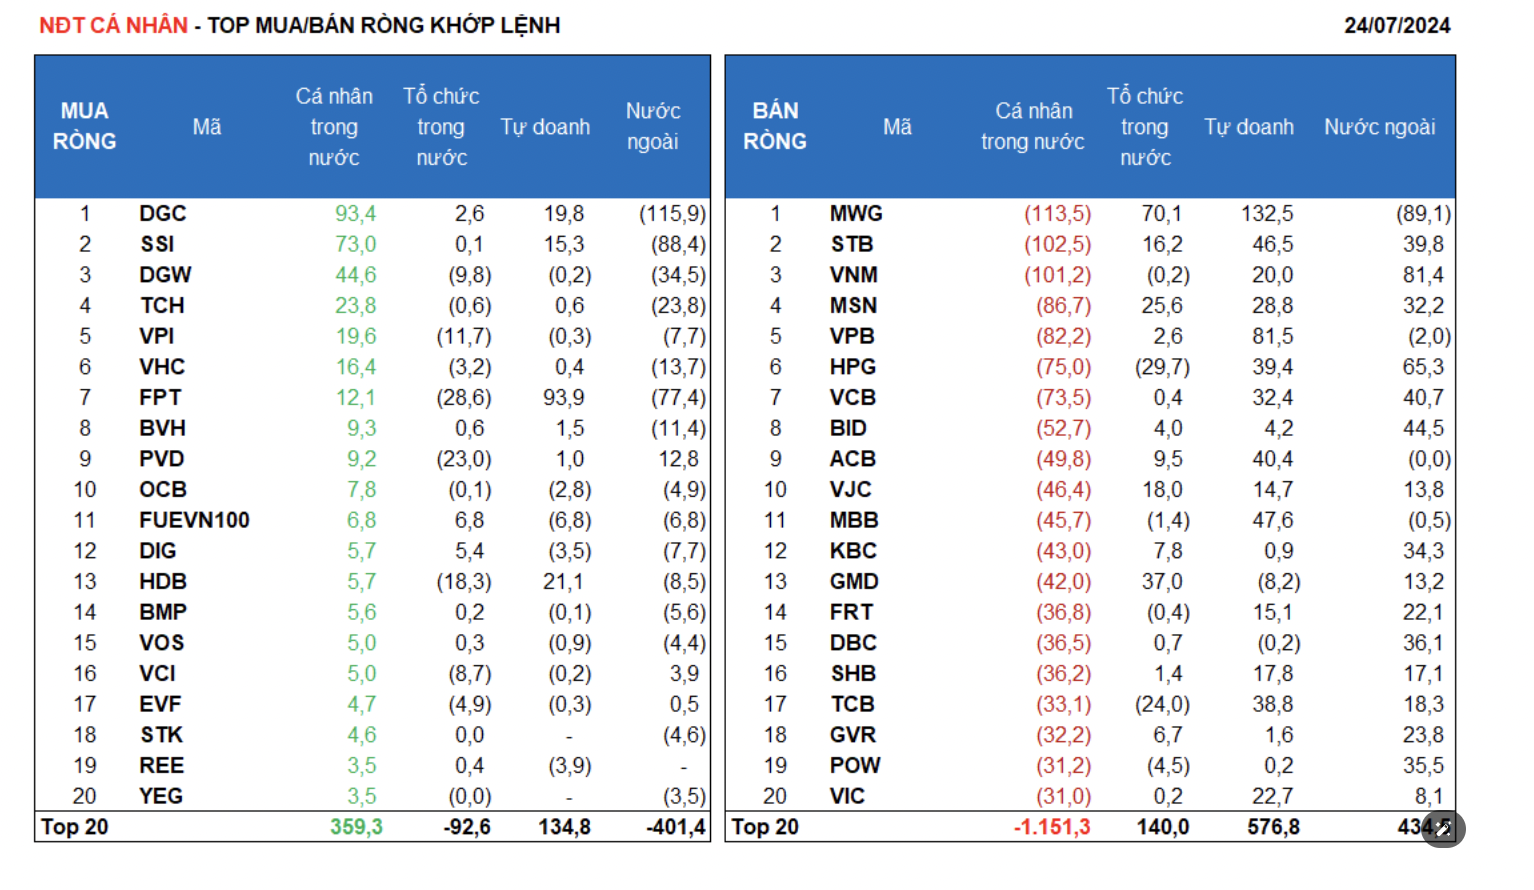Select ticker KBC
This screenshot has height=890, width=1534.
click(x=853, y=551)
